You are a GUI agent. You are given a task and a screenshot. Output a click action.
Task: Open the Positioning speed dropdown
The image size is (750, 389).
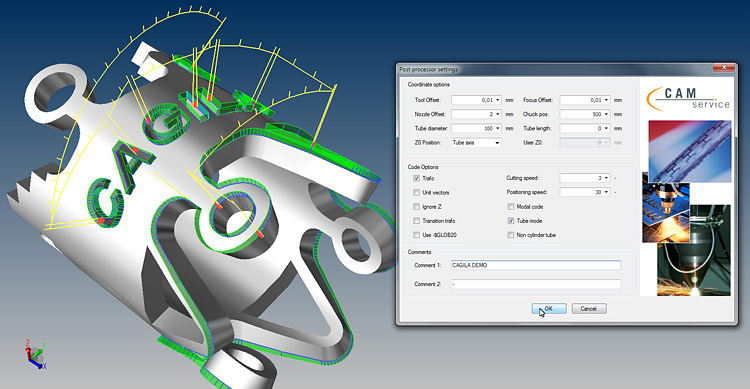pyautogui.click(x=607, y=192)
